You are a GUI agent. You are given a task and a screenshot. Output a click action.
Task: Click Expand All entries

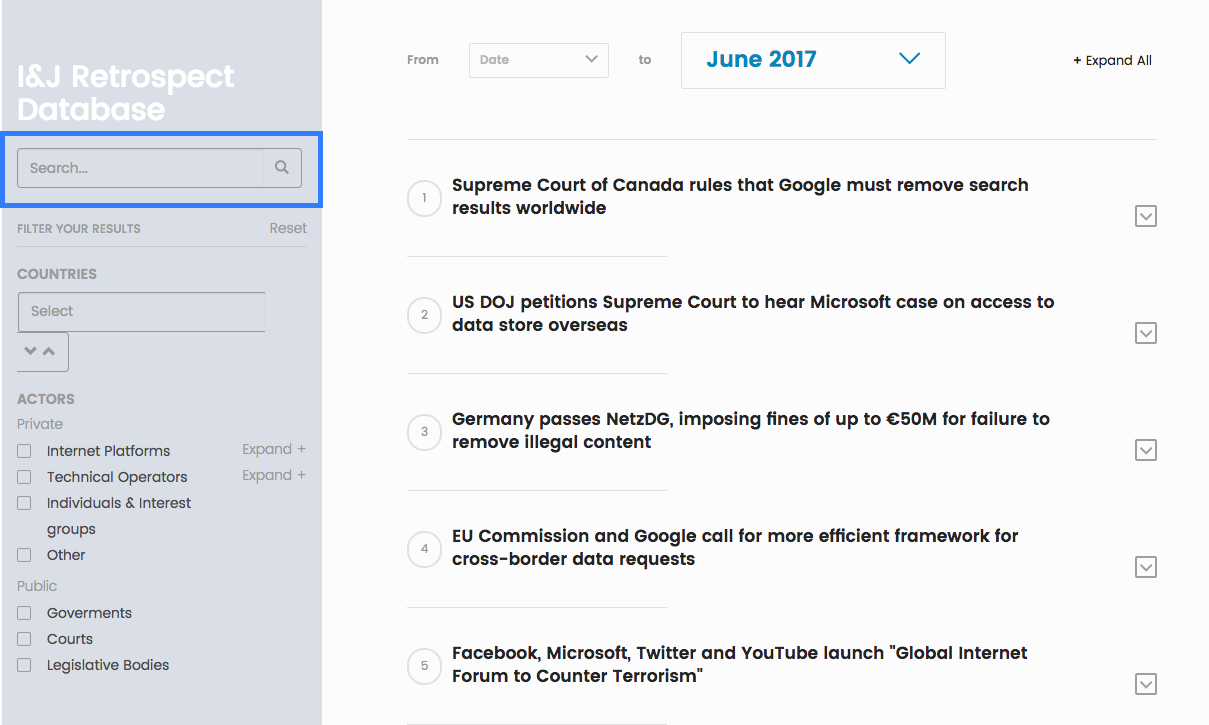[x=1112, y=60]
